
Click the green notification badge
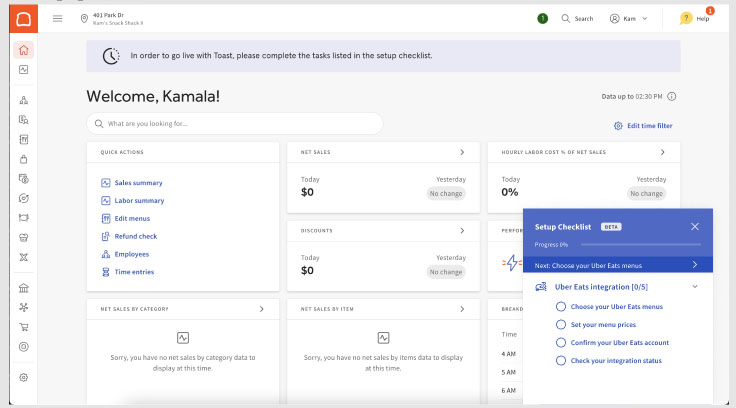[x=542, y=18]
